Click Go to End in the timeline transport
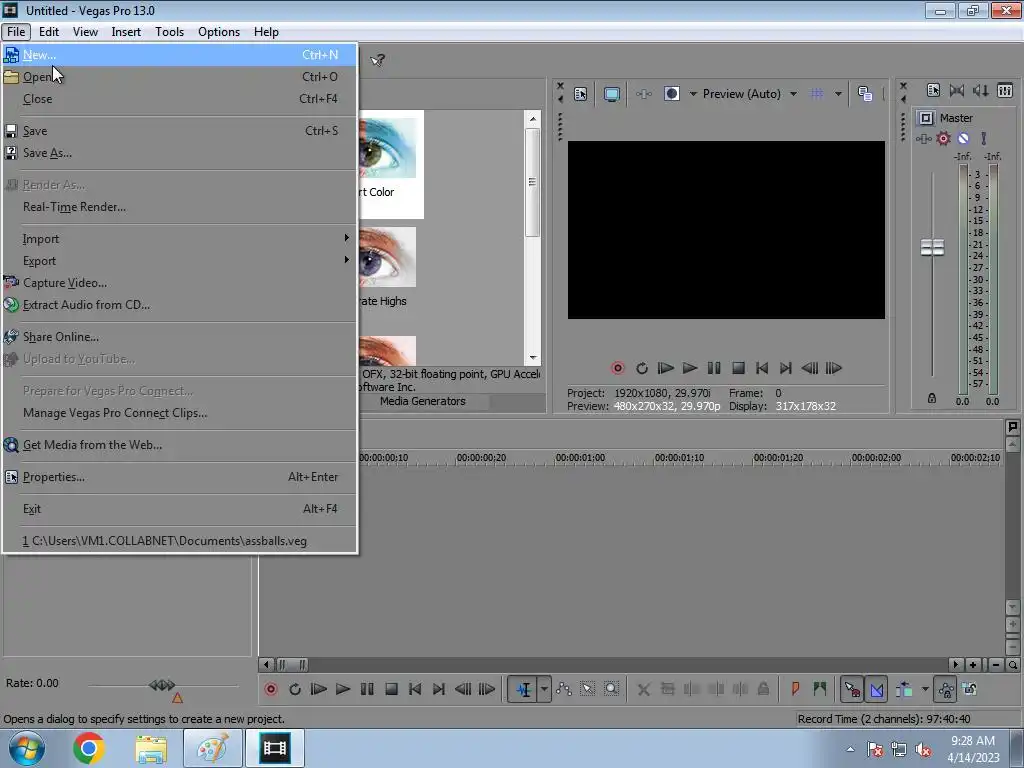Viewport: 1024px width, 768px height. pyautogui.click(x=439, y=689)
